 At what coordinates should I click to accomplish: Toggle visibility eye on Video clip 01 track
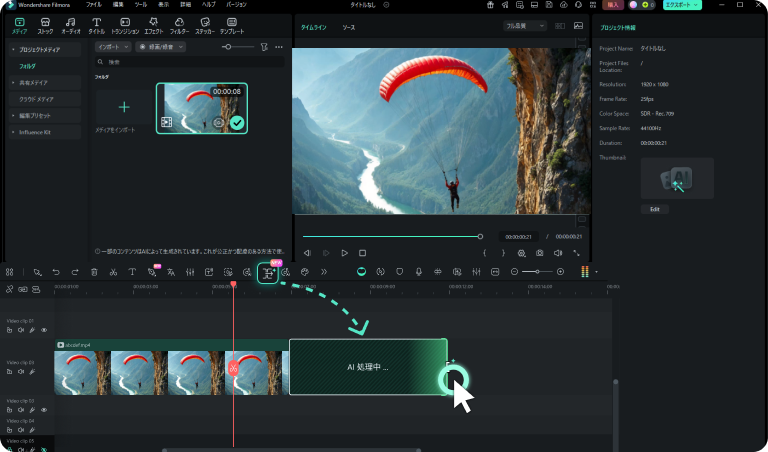[x=44, y=331]
